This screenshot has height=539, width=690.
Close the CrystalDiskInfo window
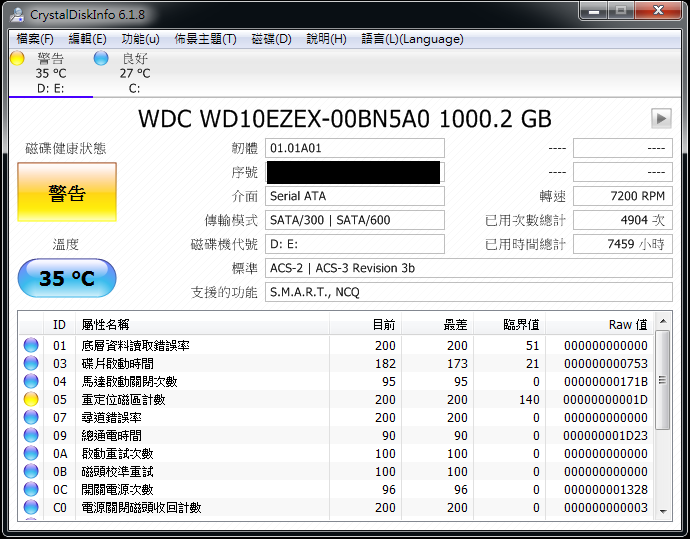pyautogui.click(x=658, y=11)
